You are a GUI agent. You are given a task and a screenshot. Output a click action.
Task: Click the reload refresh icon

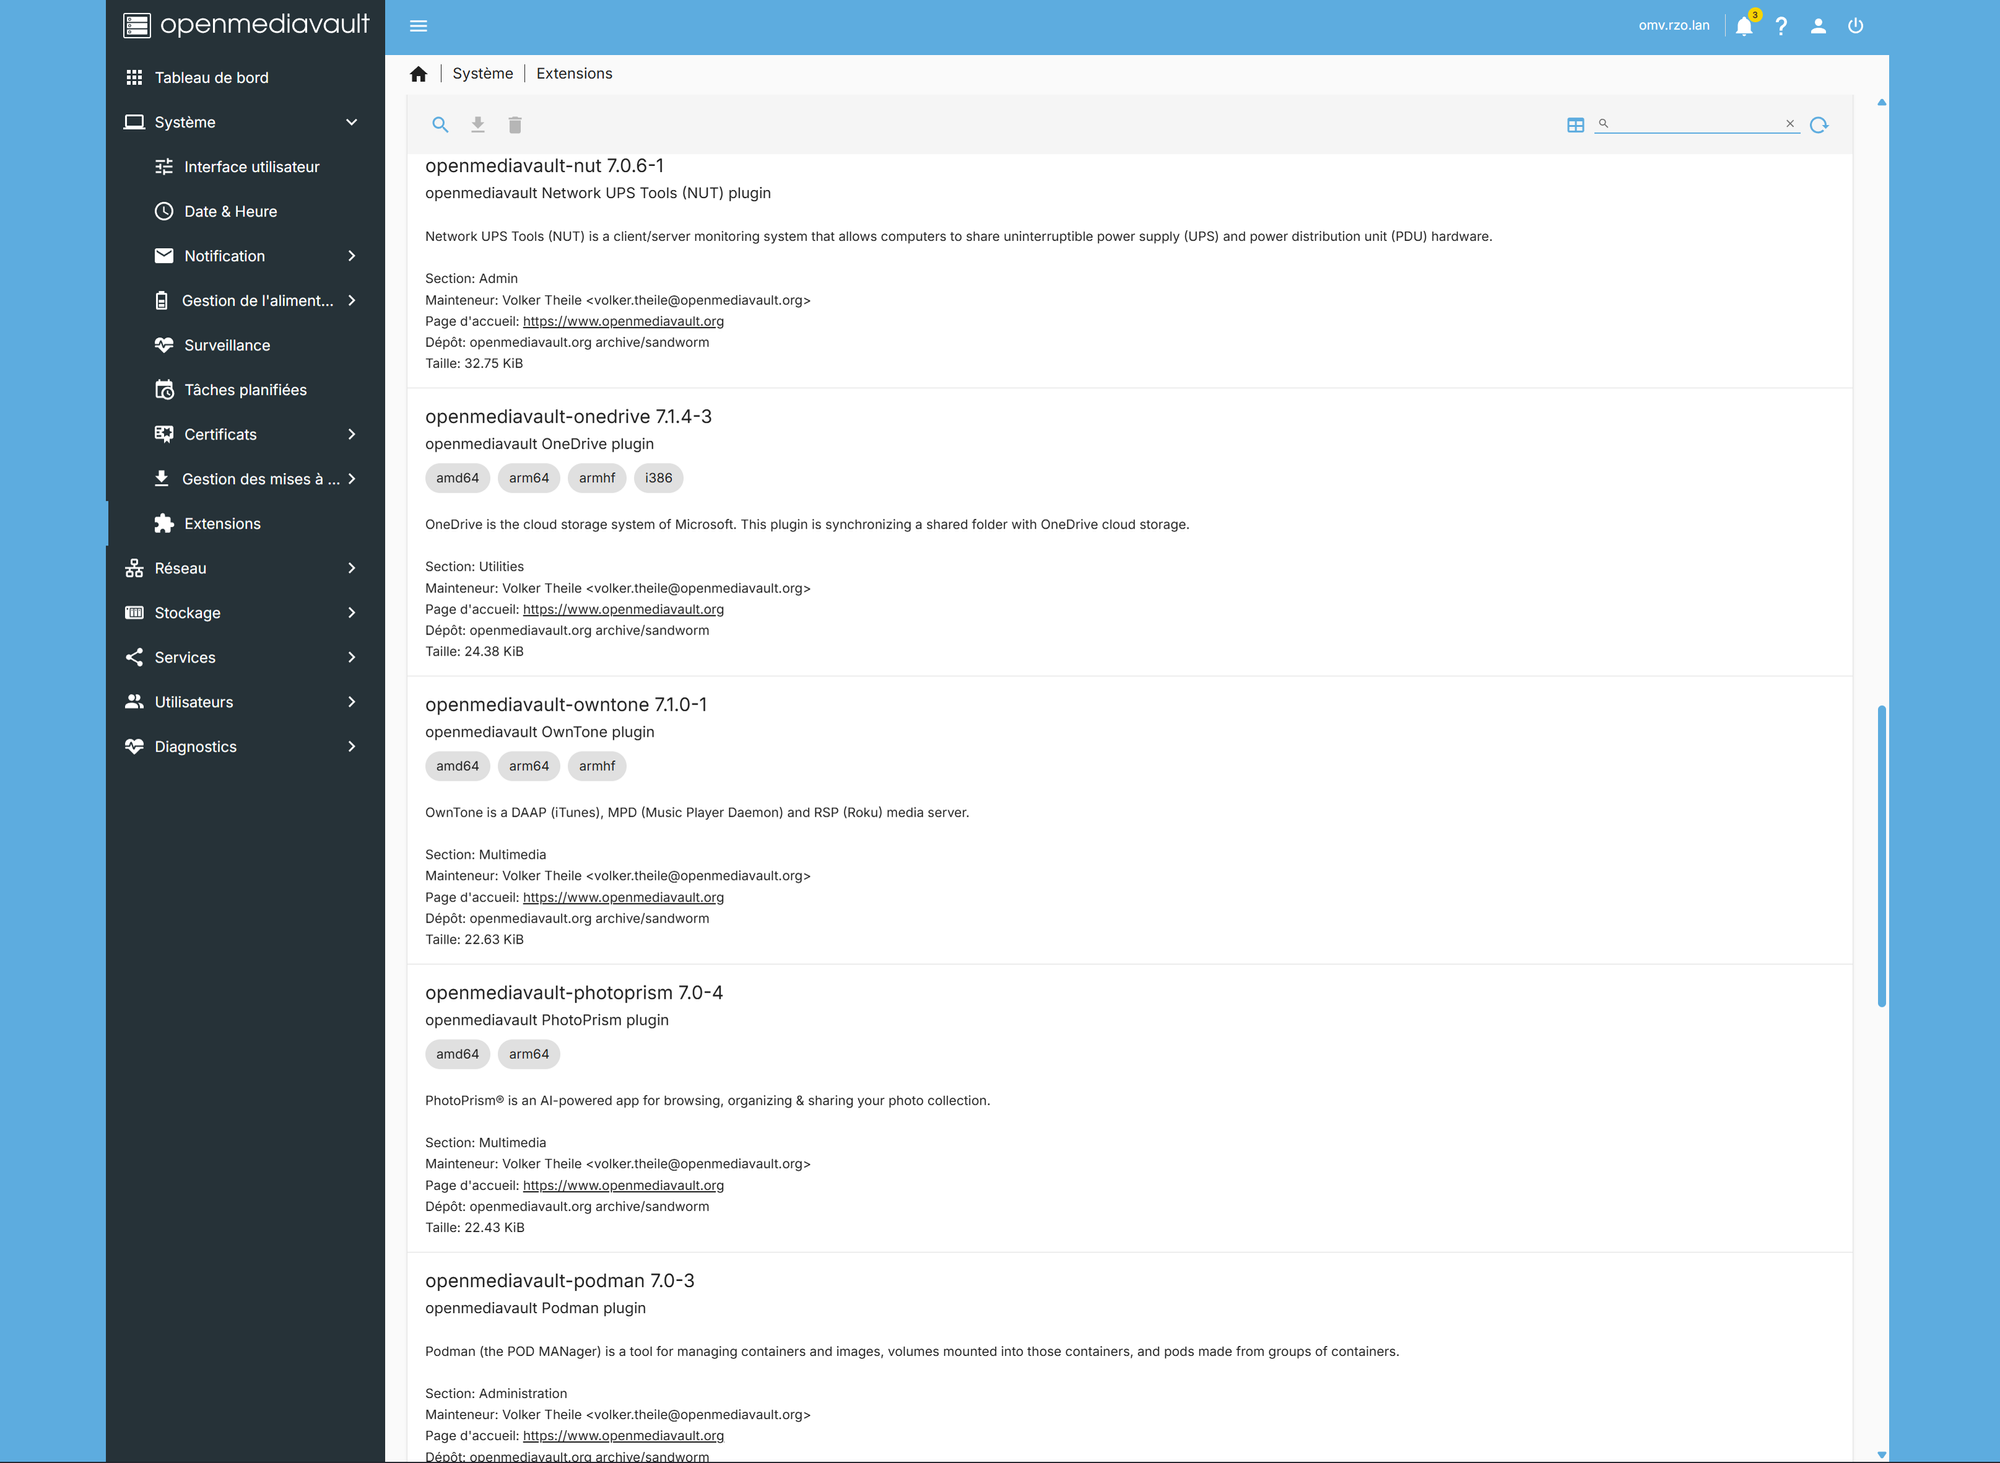[1819, 125]
